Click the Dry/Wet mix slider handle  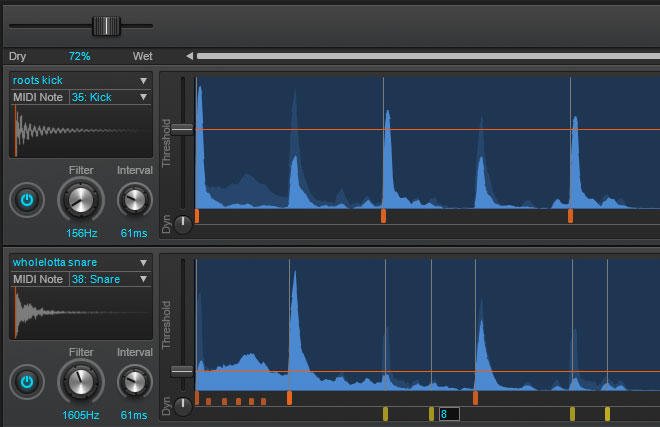(x=106, y=26)
